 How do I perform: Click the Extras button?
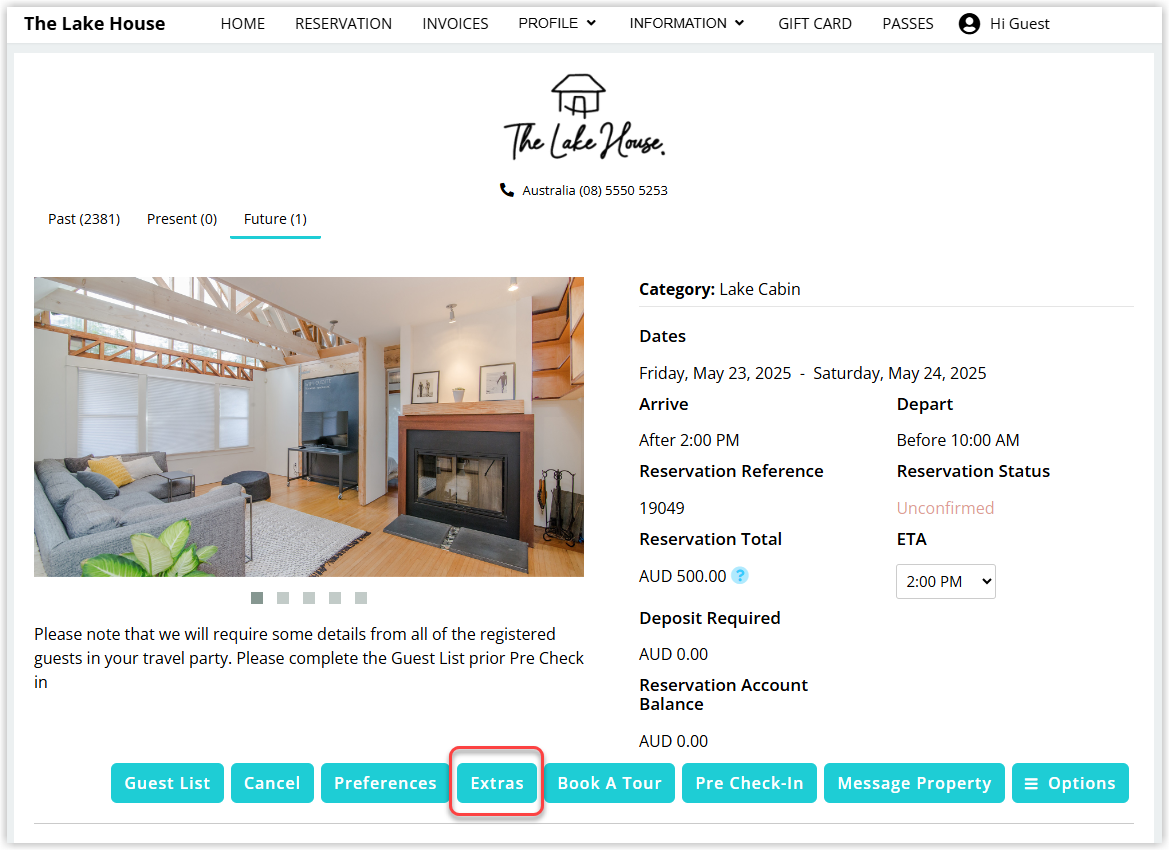[x=497, y=783]
